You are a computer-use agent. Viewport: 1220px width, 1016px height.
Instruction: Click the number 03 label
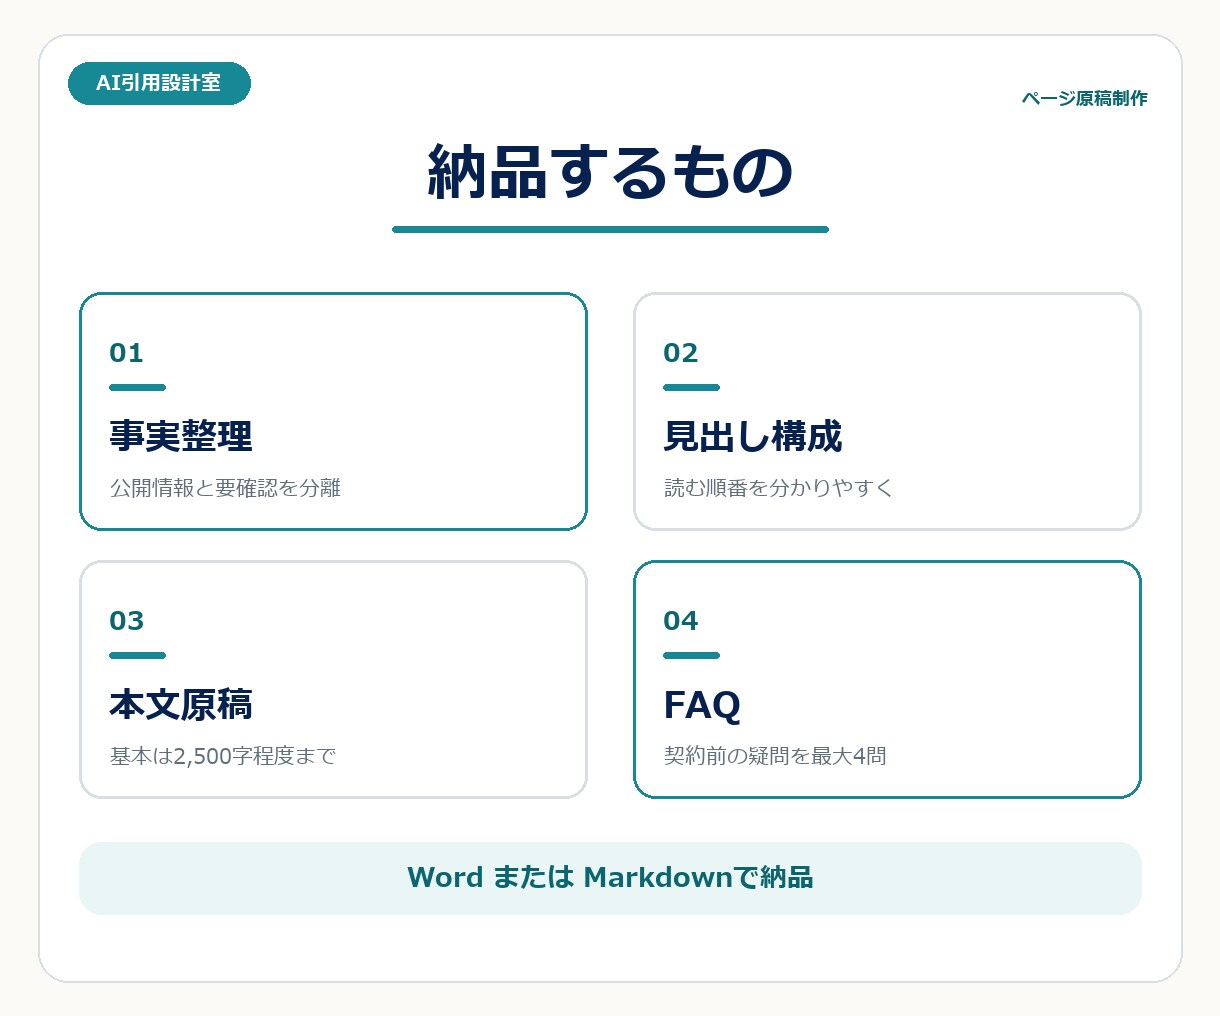tap(127, 621)
